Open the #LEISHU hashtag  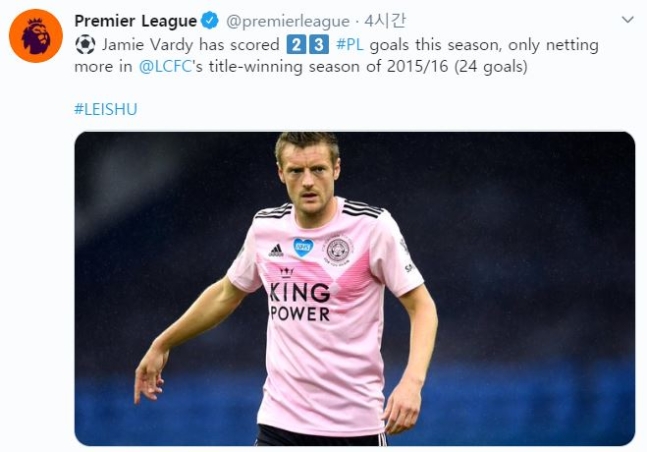[x=106, y=109]
